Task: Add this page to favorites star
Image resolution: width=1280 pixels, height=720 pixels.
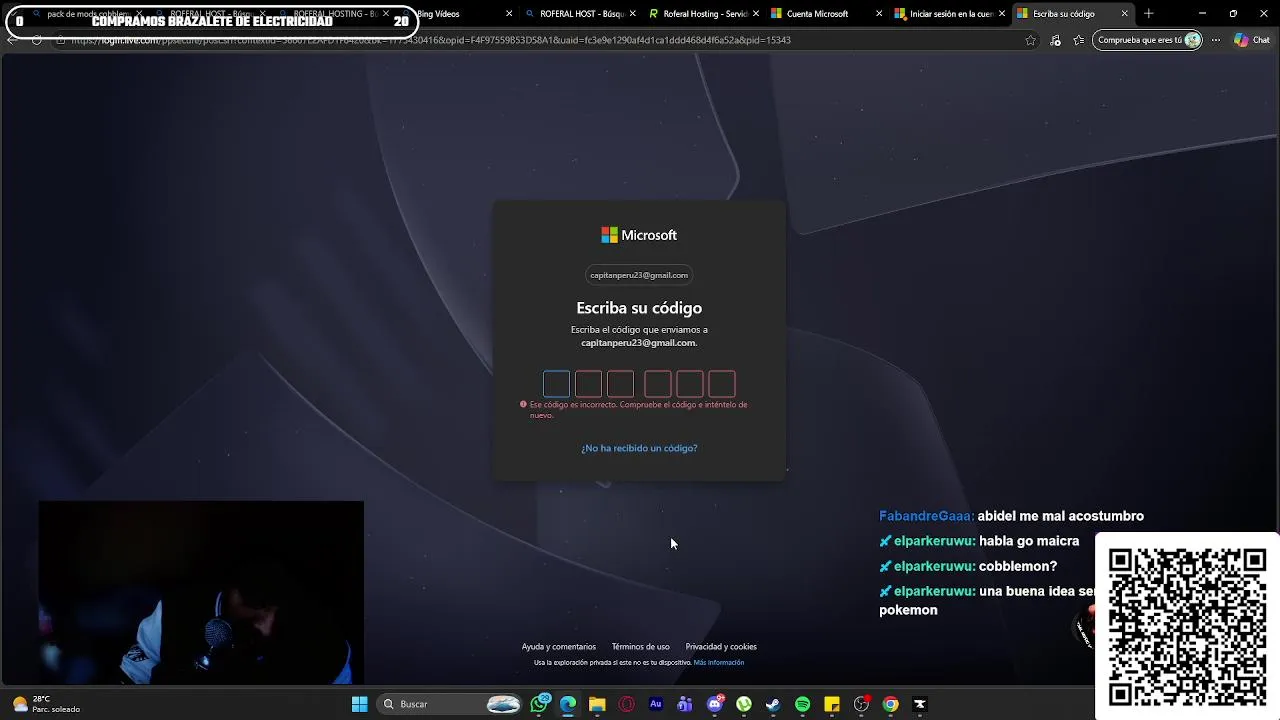Action: 1031,40
